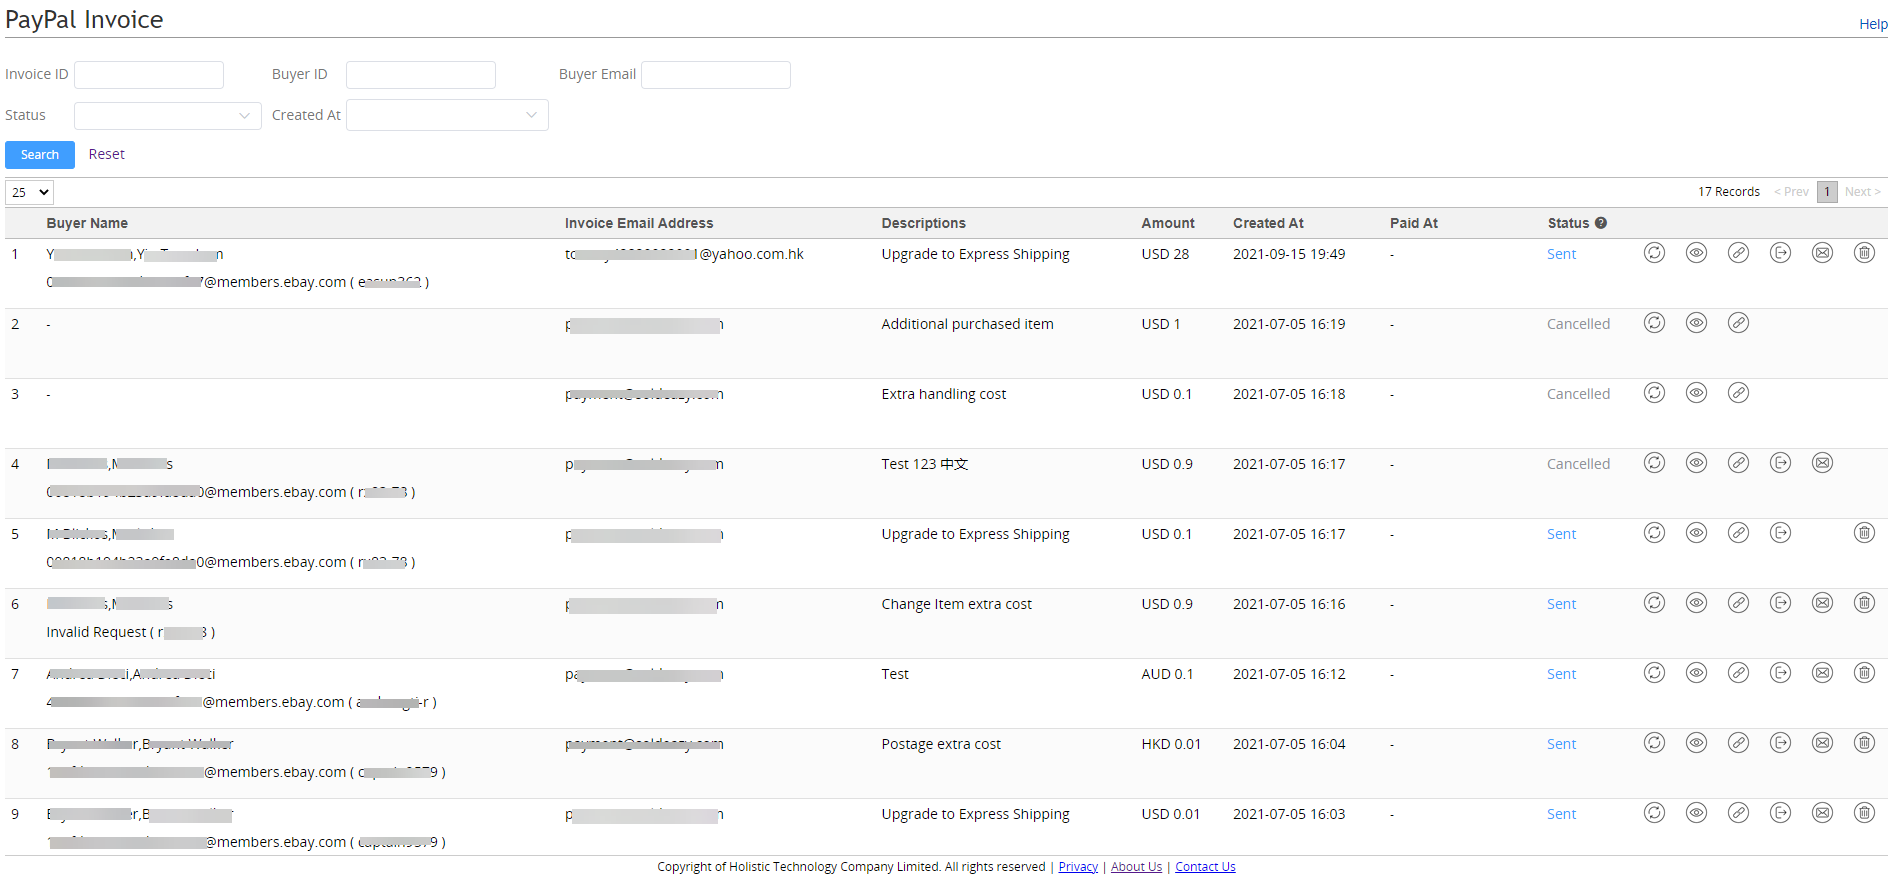The height and width of the screenshot is (885, 1892).
Task: Refresh the USD 28 invoice status
Action: pos(1655,253)
